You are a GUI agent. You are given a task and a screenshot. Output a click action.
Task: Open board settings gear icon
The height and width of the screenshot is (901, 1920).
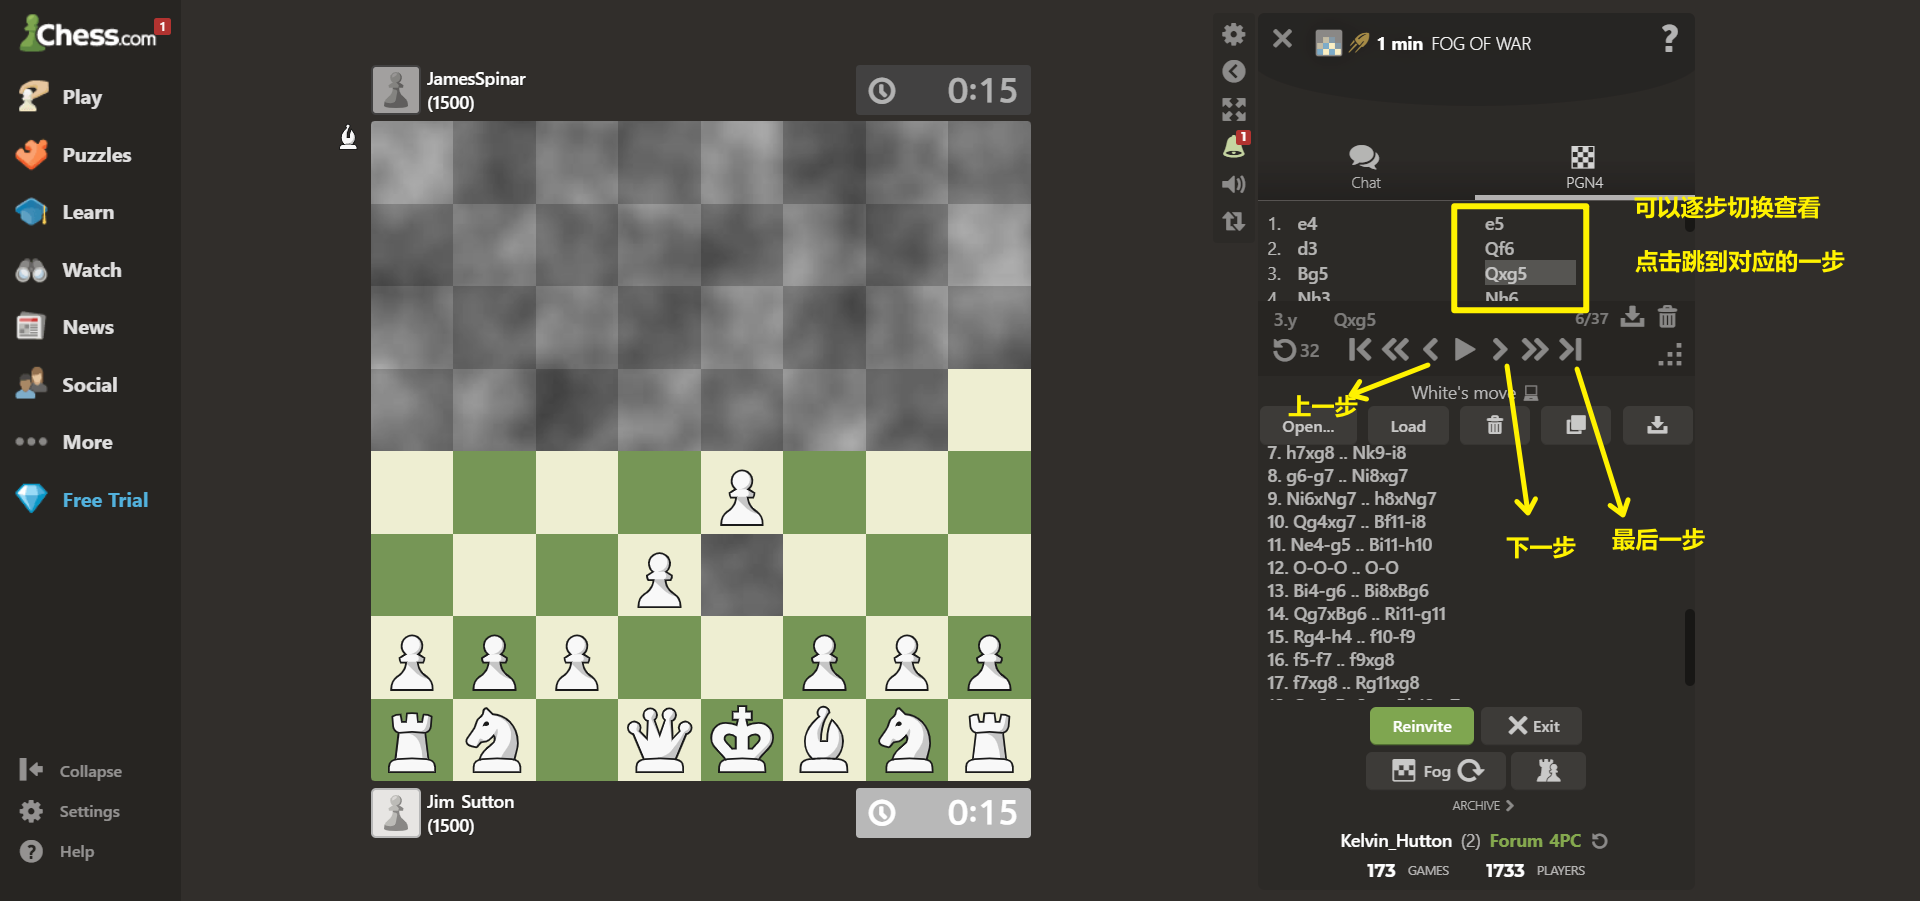(x=1234, y=34)
